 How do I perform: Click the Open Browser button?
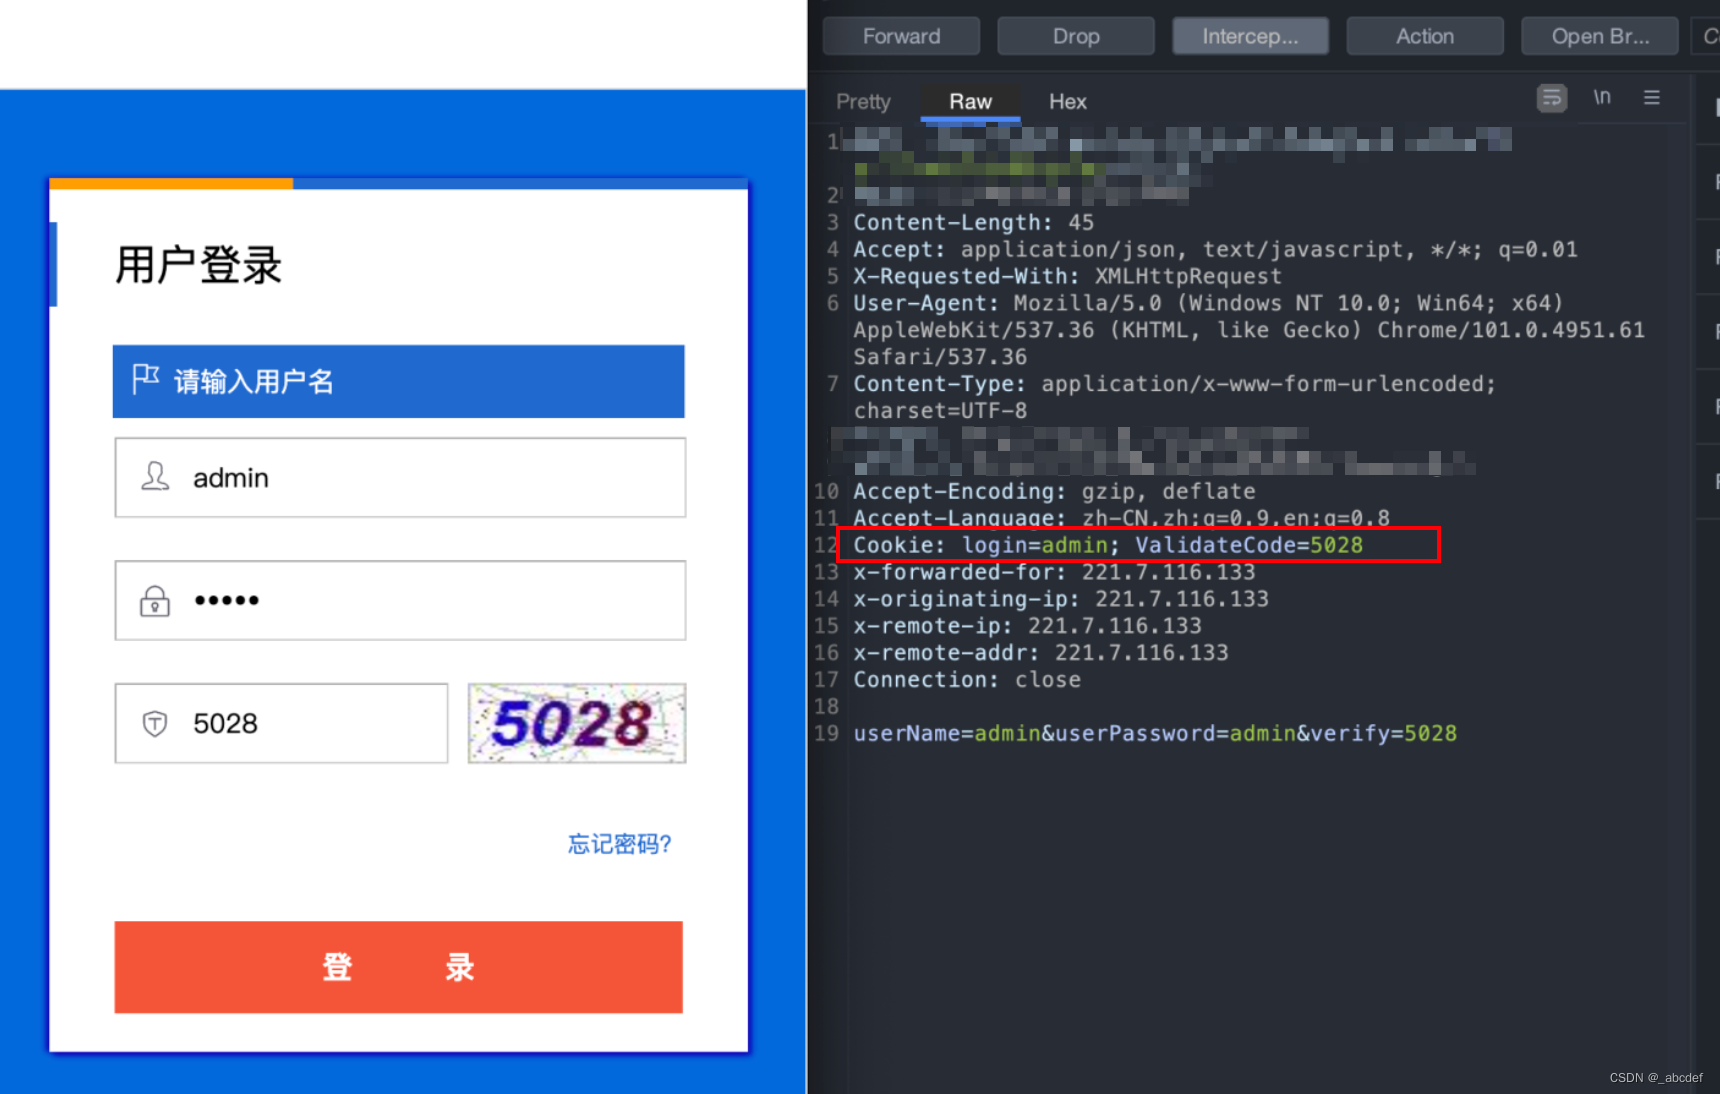[x=1600, y=36]
